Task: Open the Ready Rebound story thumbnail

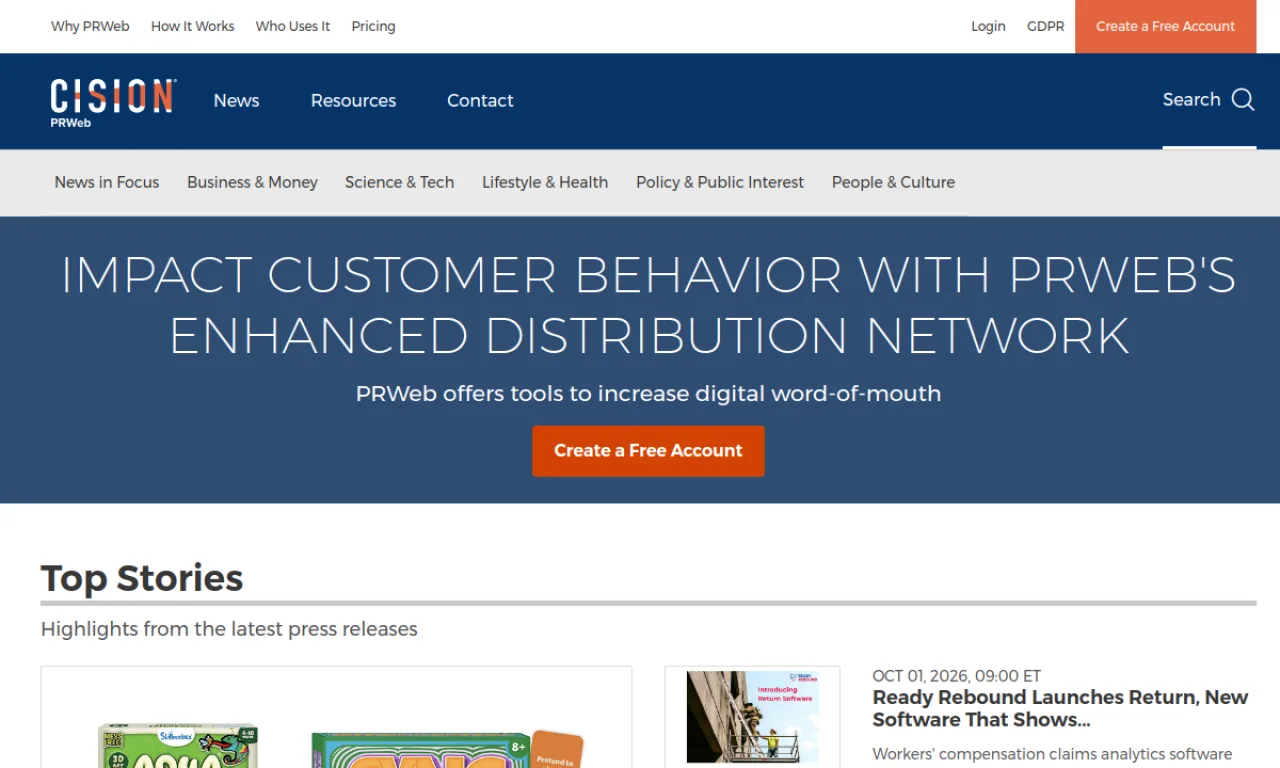Action: 753,716
